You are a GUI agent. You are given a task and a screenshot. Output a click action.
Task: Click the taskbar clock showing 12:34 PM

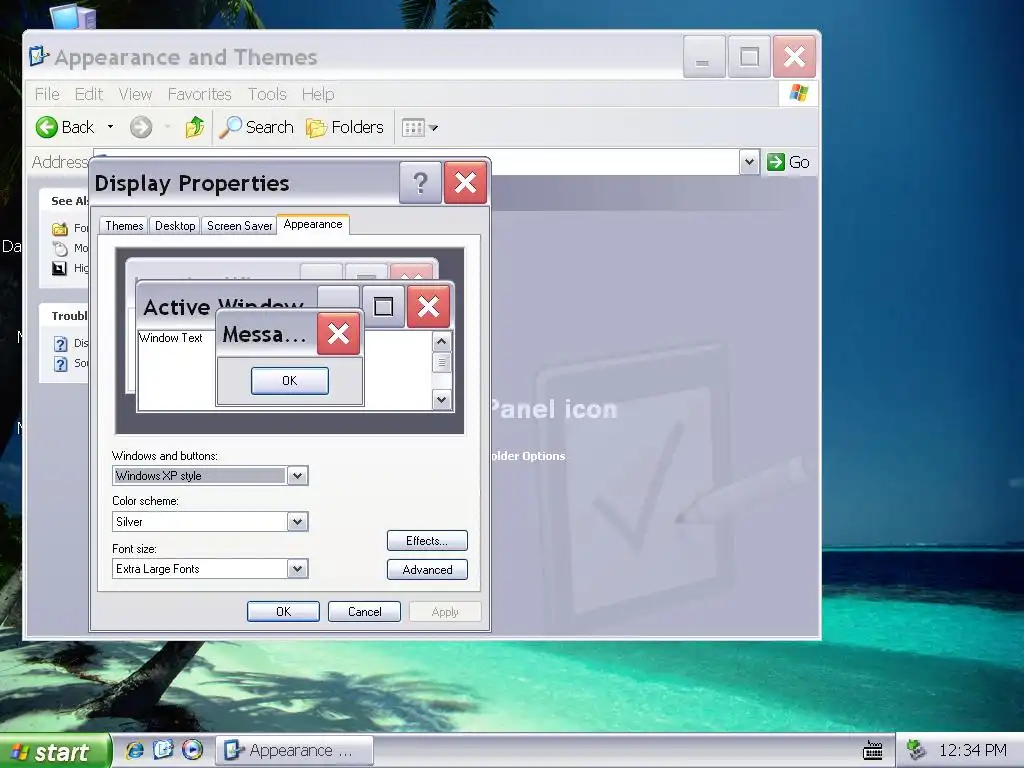click(x=972, y=750)
